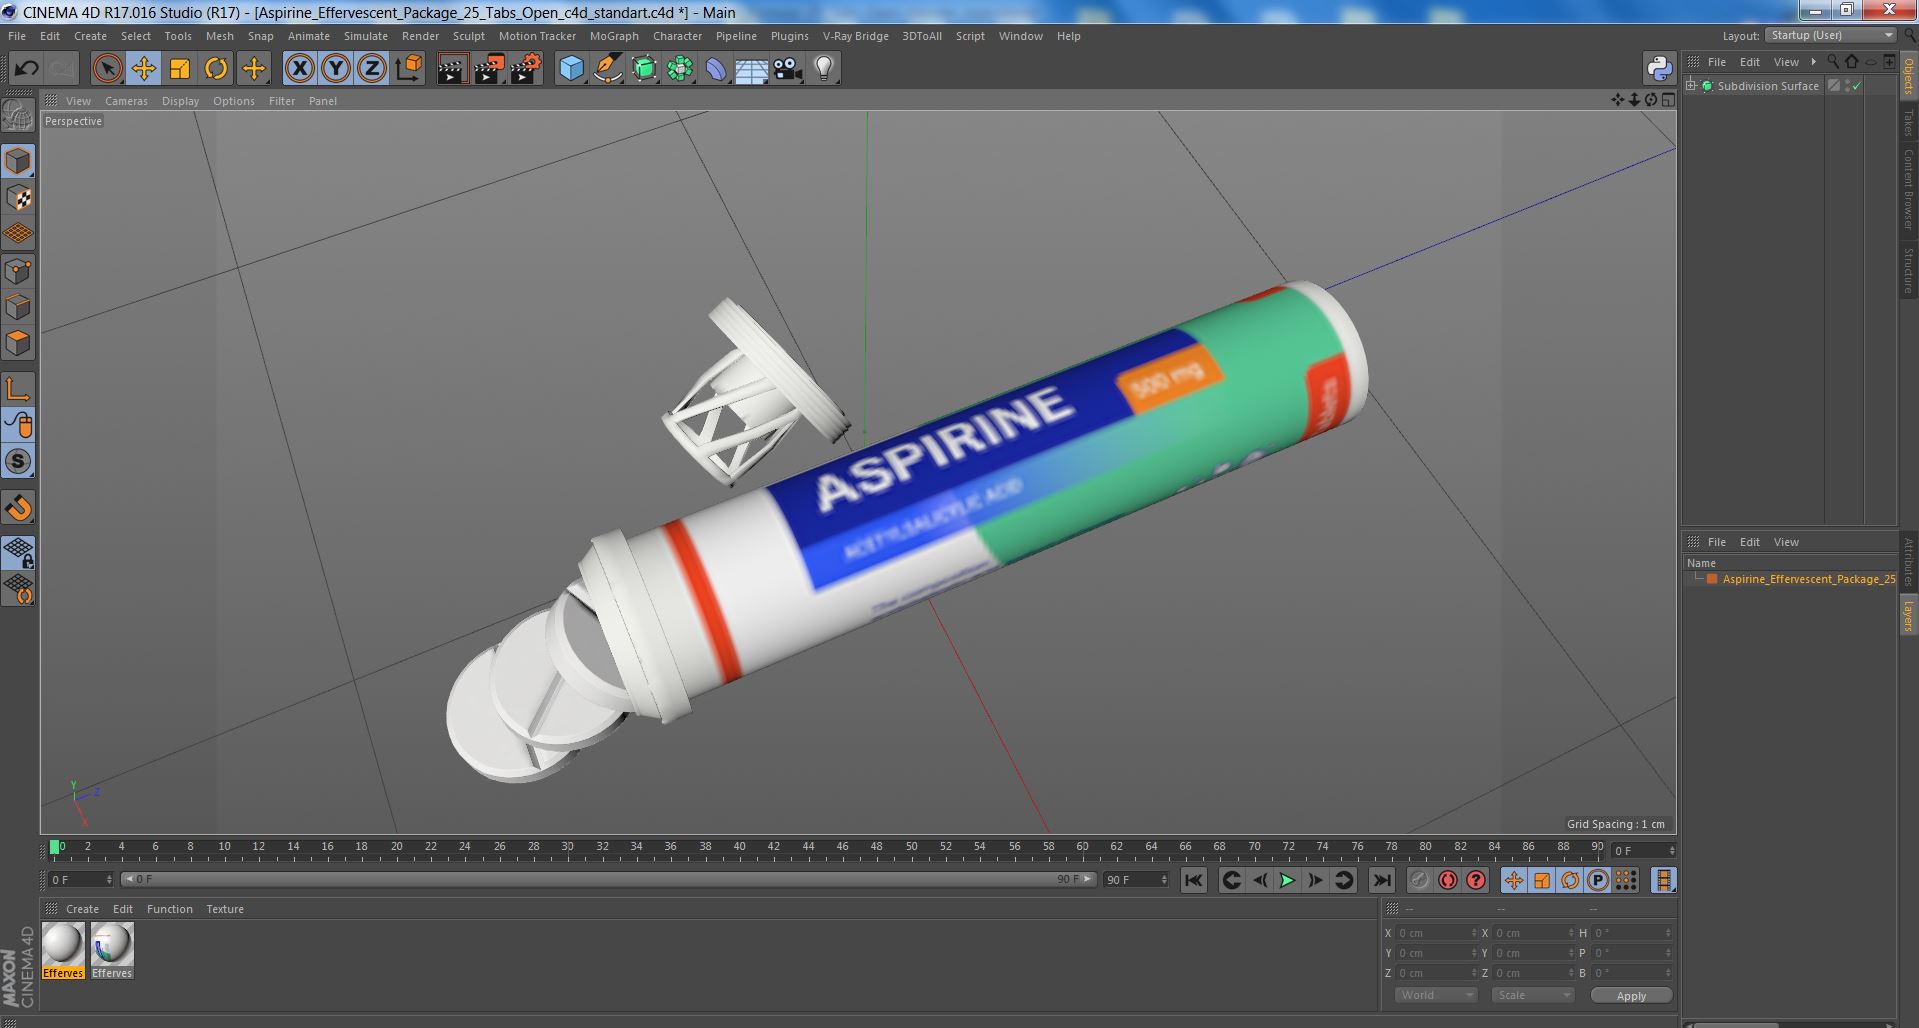Add a Light object
The height and width of the screenshot is (1028, 1919).
click(824, 68)
